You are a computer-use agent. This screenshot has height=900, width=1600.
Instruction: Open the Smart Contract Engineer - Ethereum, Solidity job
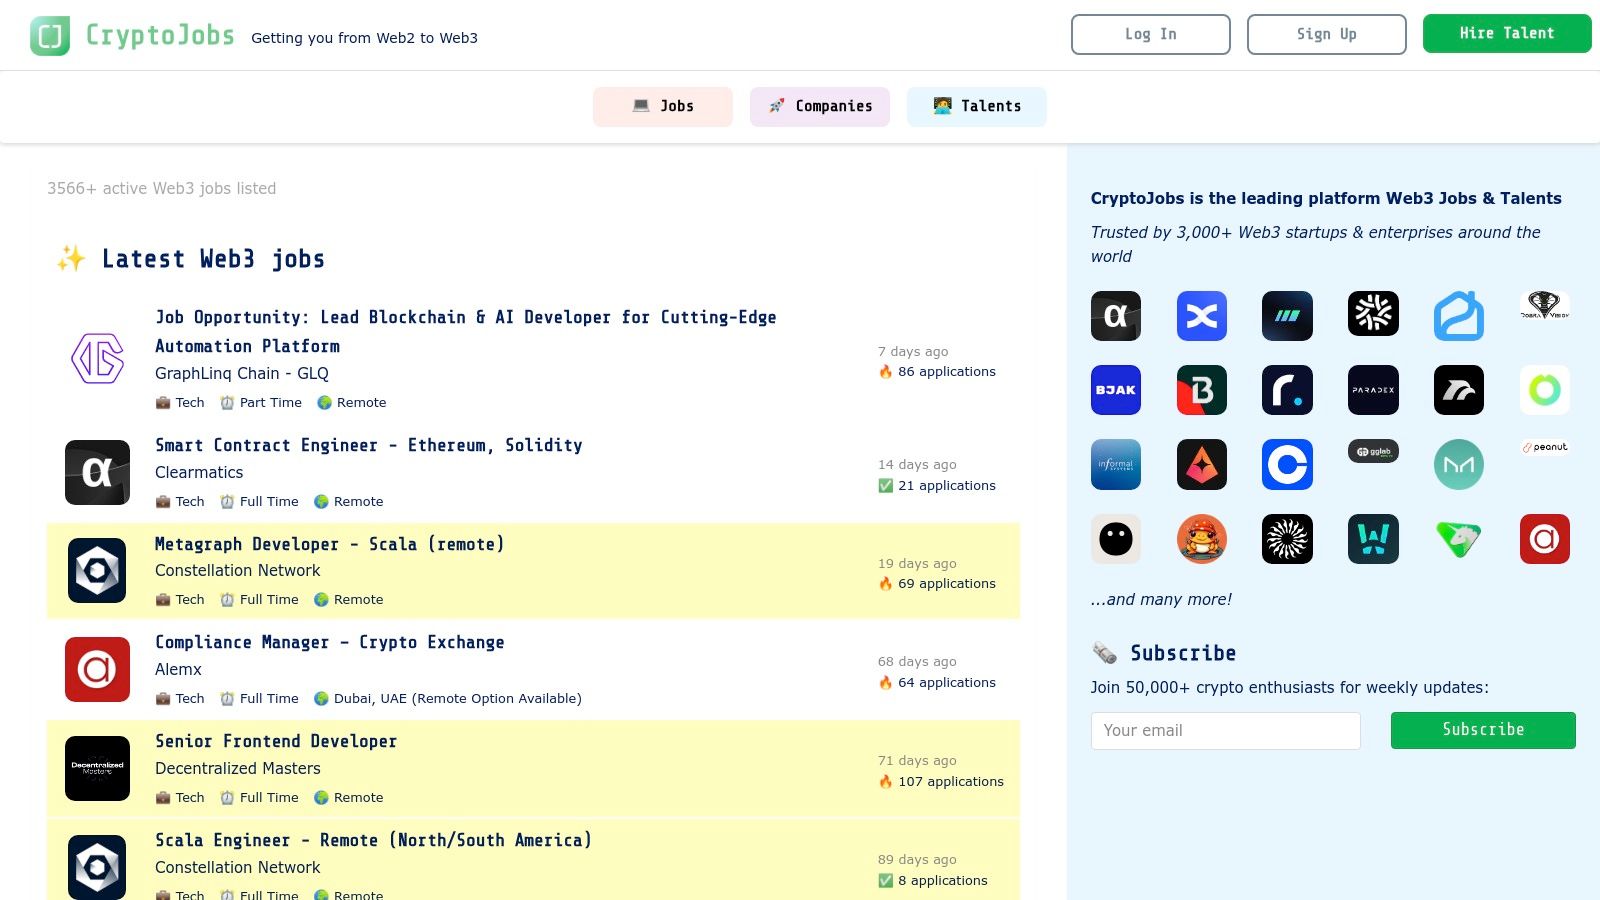click(369, 445)
